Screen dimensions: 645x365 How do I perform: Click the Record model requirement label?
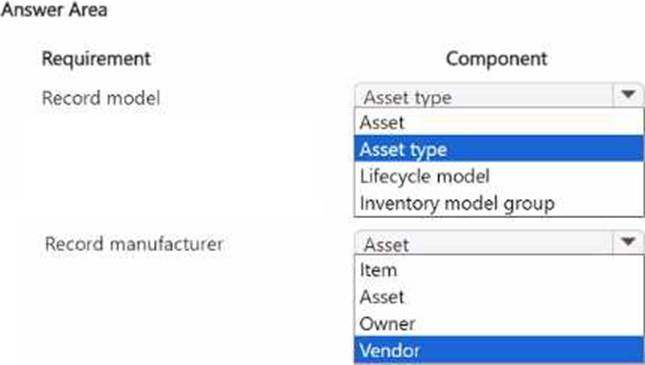[101, 98]
